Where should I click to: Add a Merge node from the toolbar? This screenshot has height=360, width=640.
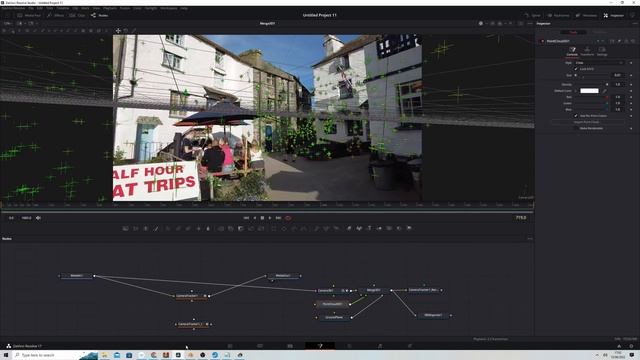coord(220,229)
